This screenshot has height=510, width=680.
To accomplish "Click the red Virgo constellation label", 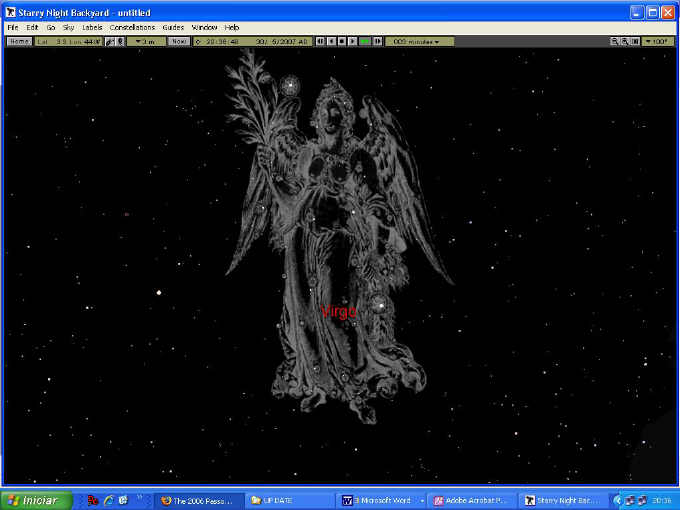I will [339, 311].
